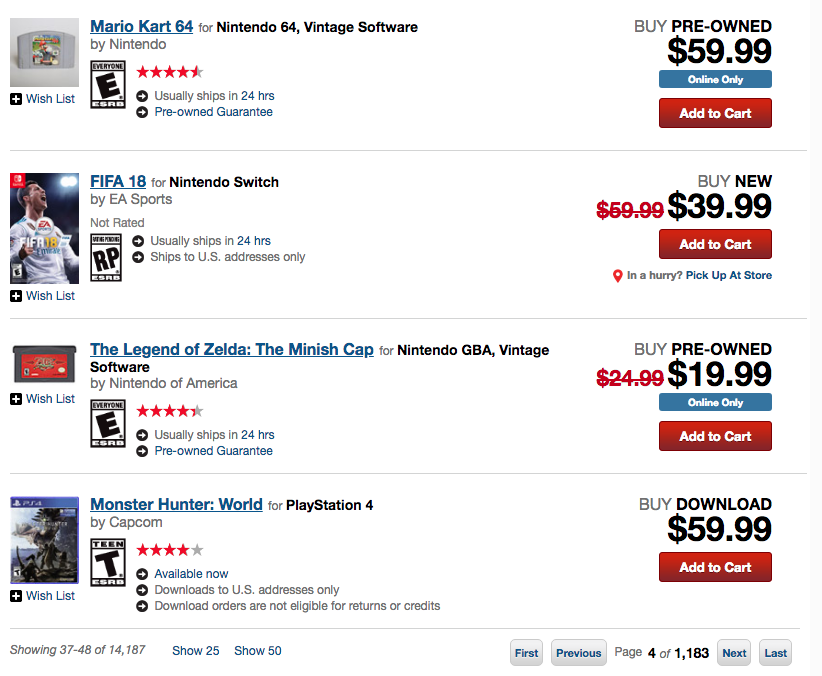Viewport: 822px width, 676px height.
Task: Click the Wish List plus icon under FIFA 18
Action: tap(16, 296)
